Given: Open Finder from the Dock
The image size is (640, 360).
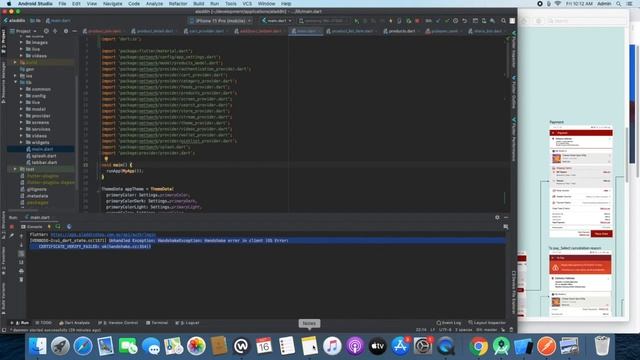Looking at the screenshot, I should click(38, 346).
